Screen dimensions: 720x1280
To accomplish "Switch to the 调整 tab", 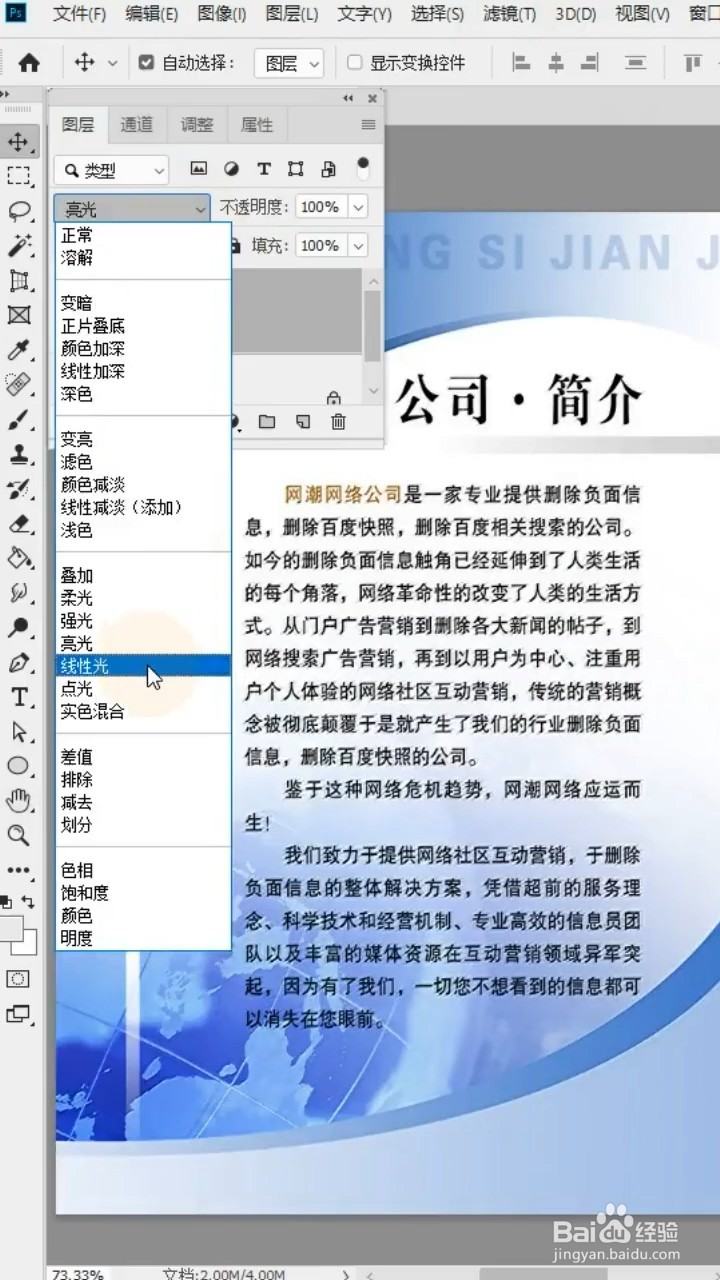I will point(197,125).
